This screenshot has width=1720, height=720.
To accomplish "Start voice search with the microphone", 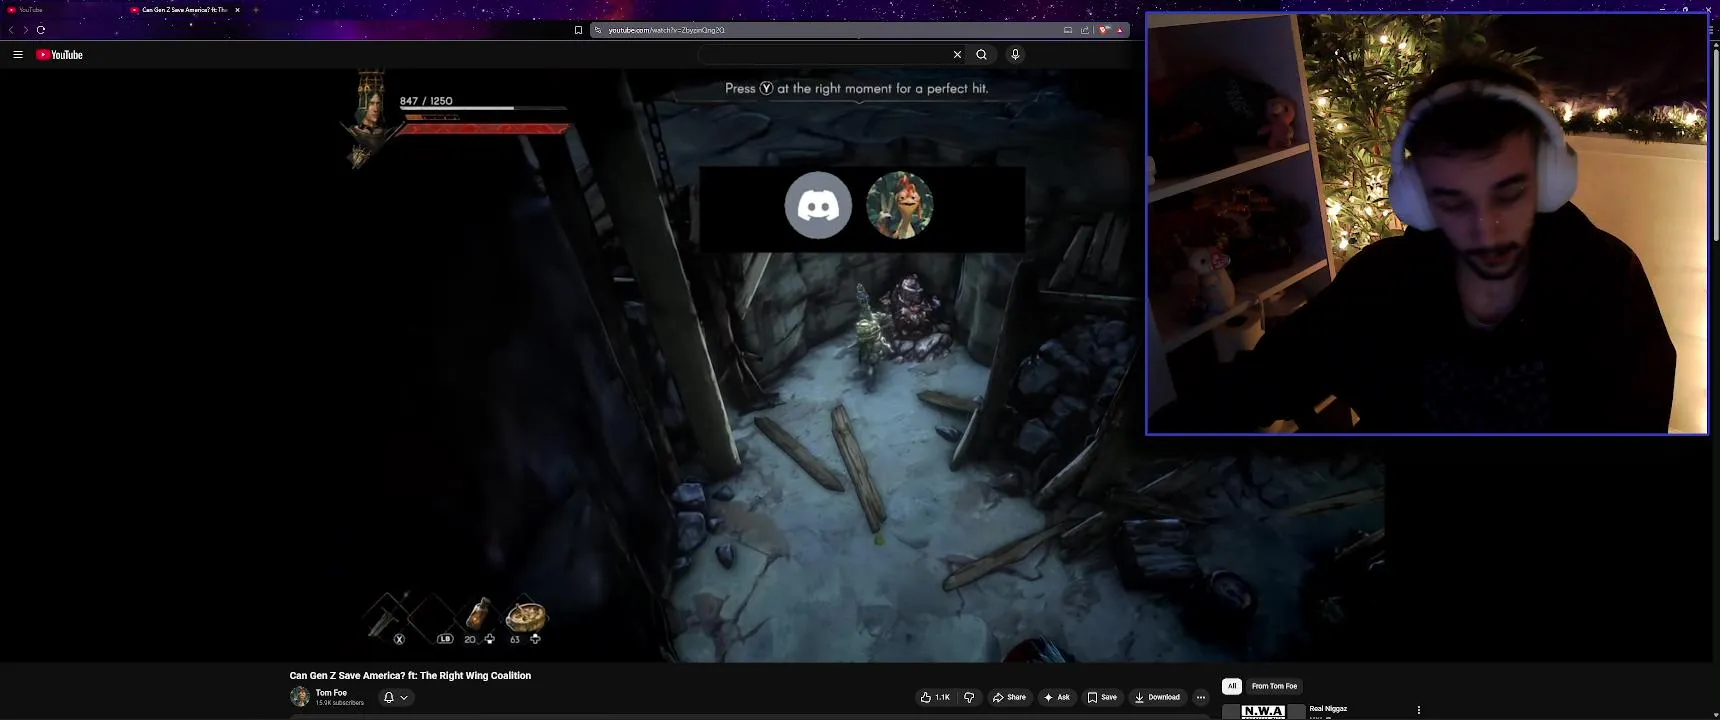I will pyautogui.click(x=1015, y=55).
